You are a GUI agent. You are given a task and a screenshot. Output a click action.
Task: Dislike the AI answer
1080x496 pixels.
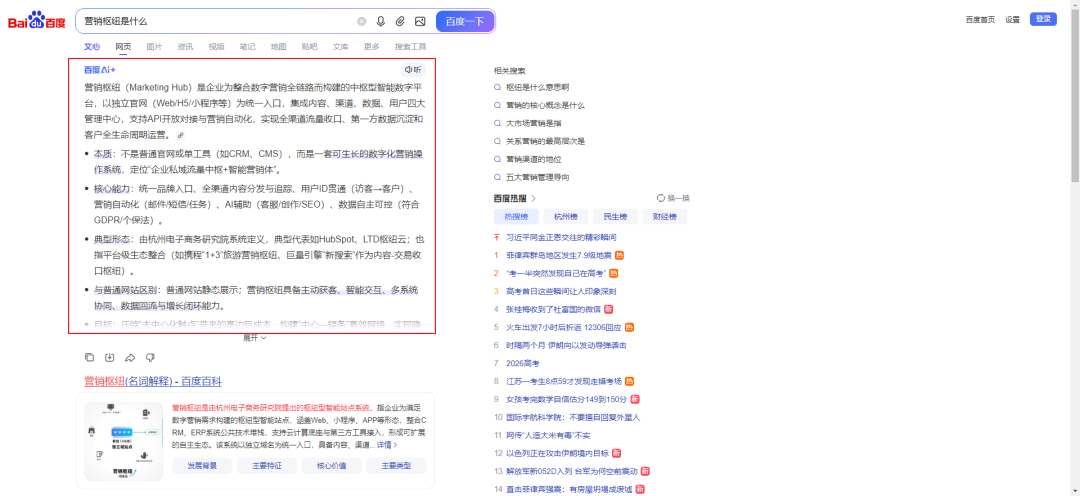tap(150, 357)
